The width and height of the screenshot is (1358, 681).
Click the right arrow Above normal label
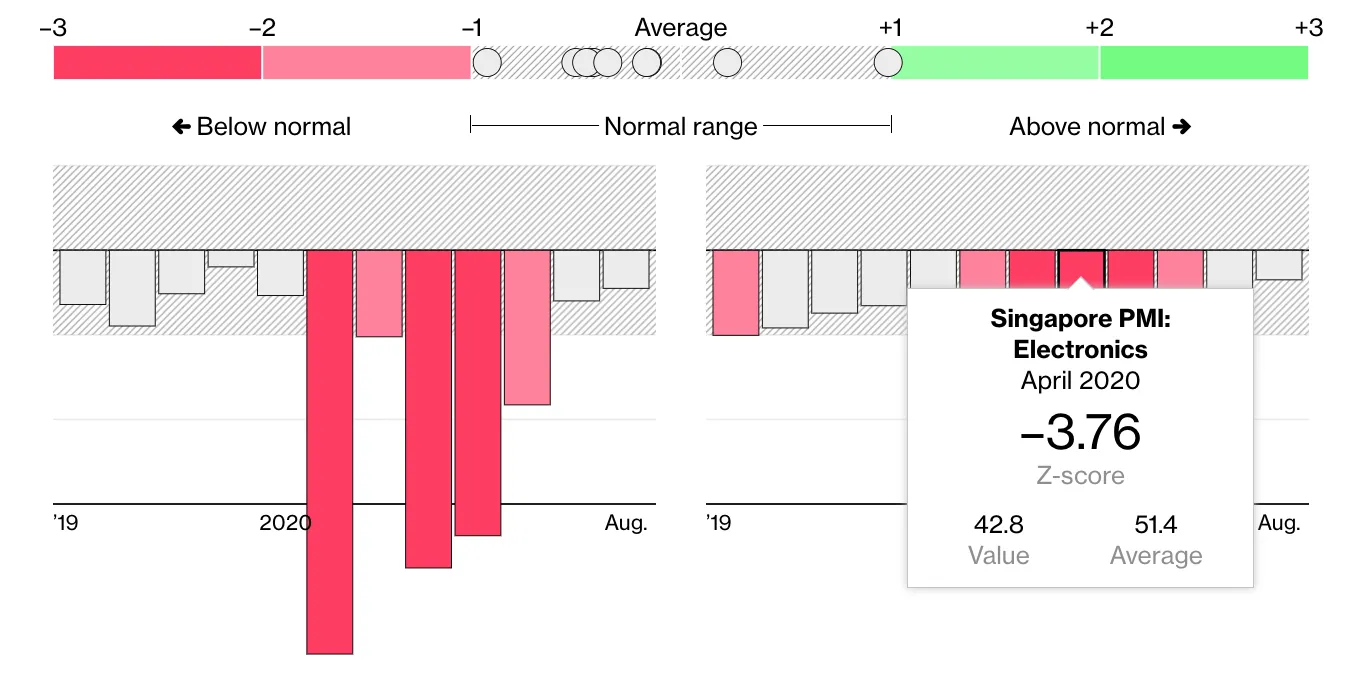click(x=1100, y=127)
